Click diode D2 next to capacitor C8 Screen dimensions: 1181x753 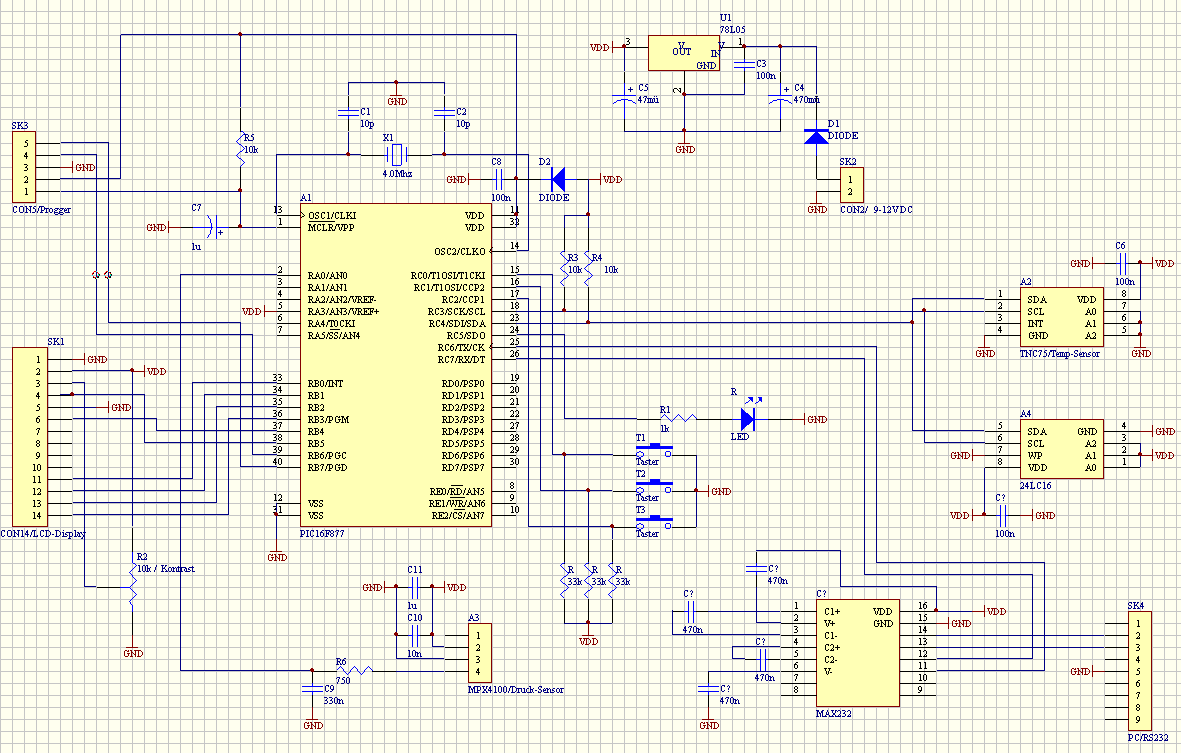tap(558, 180)
